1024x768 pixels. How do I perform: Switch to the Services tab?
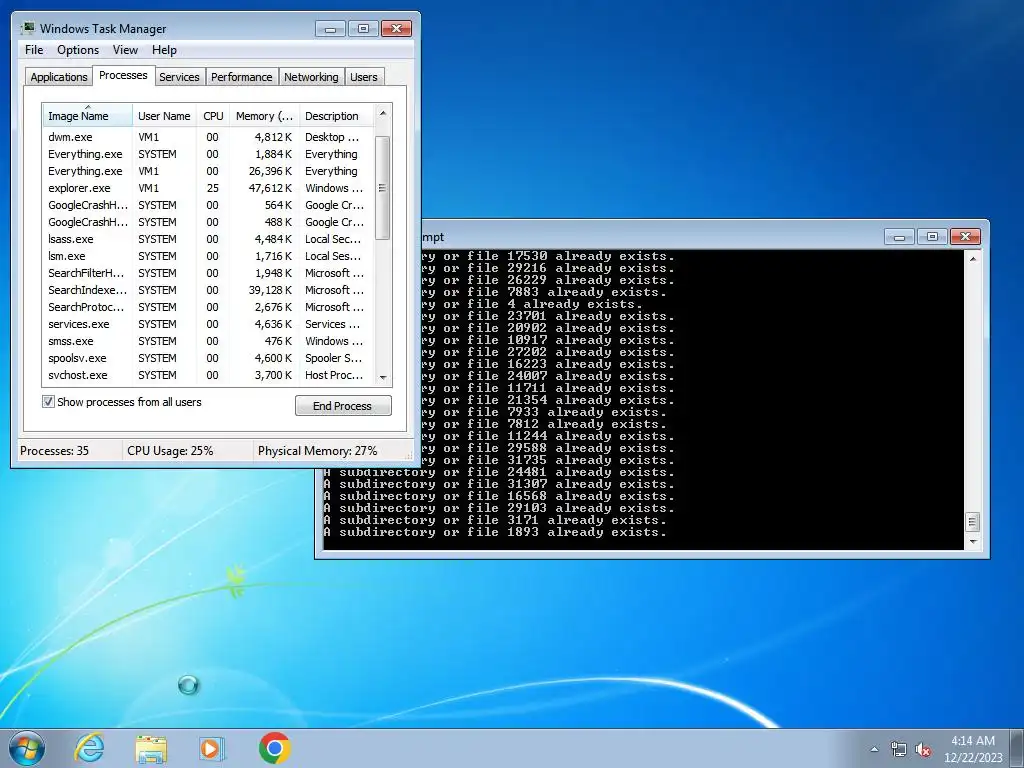[179, 76]
